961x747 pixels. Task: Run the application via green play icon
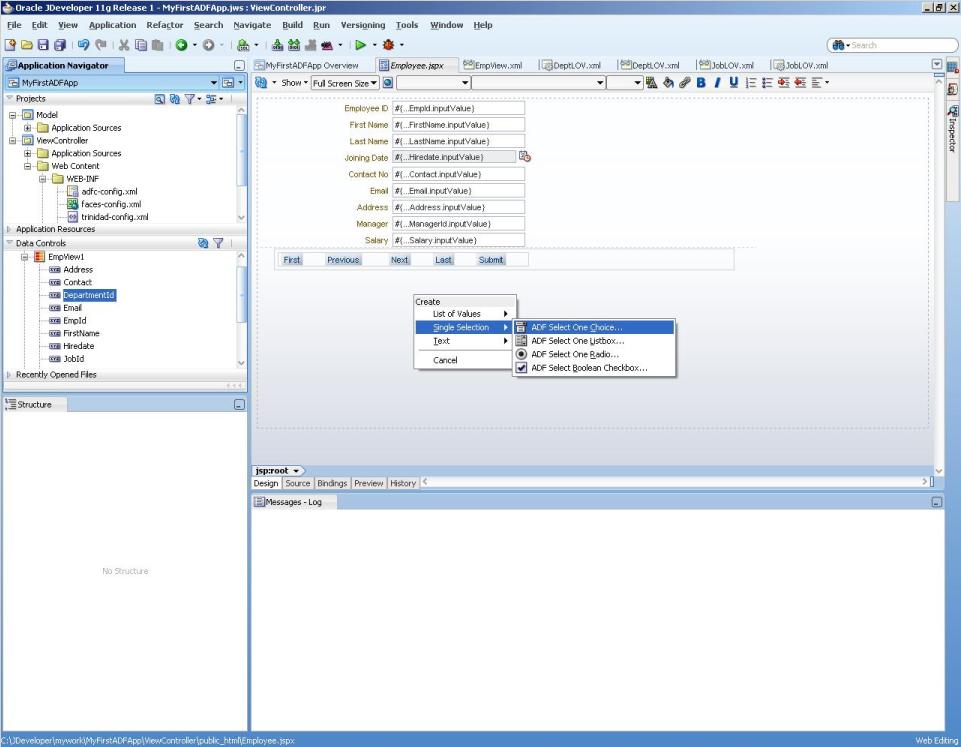click(x=362, y=44)
